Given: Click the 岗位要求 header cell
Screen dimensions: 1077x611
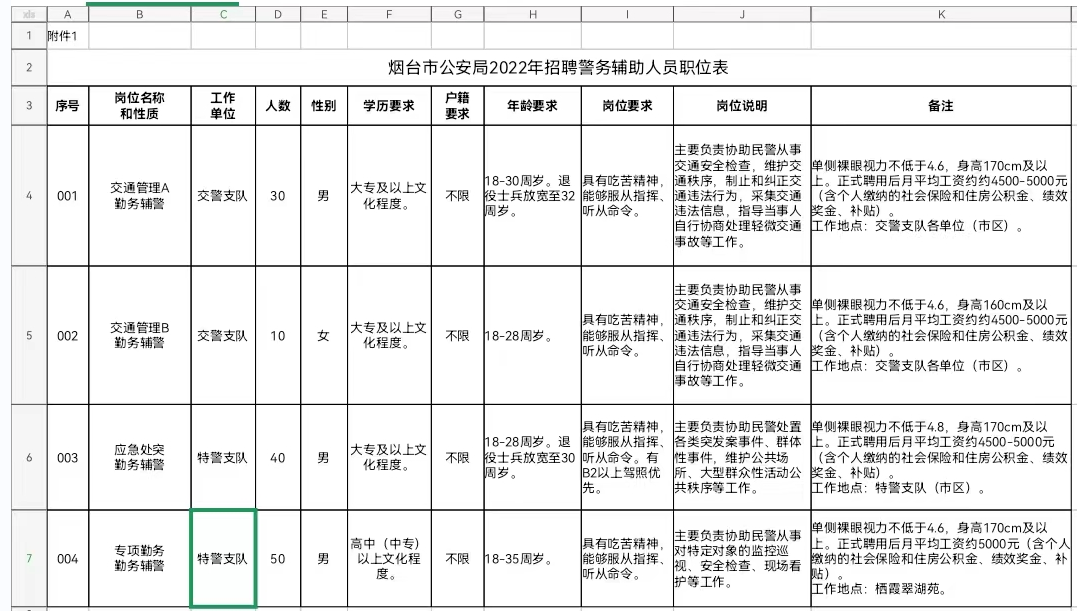Looking at the screenshot, I should 627,106.
